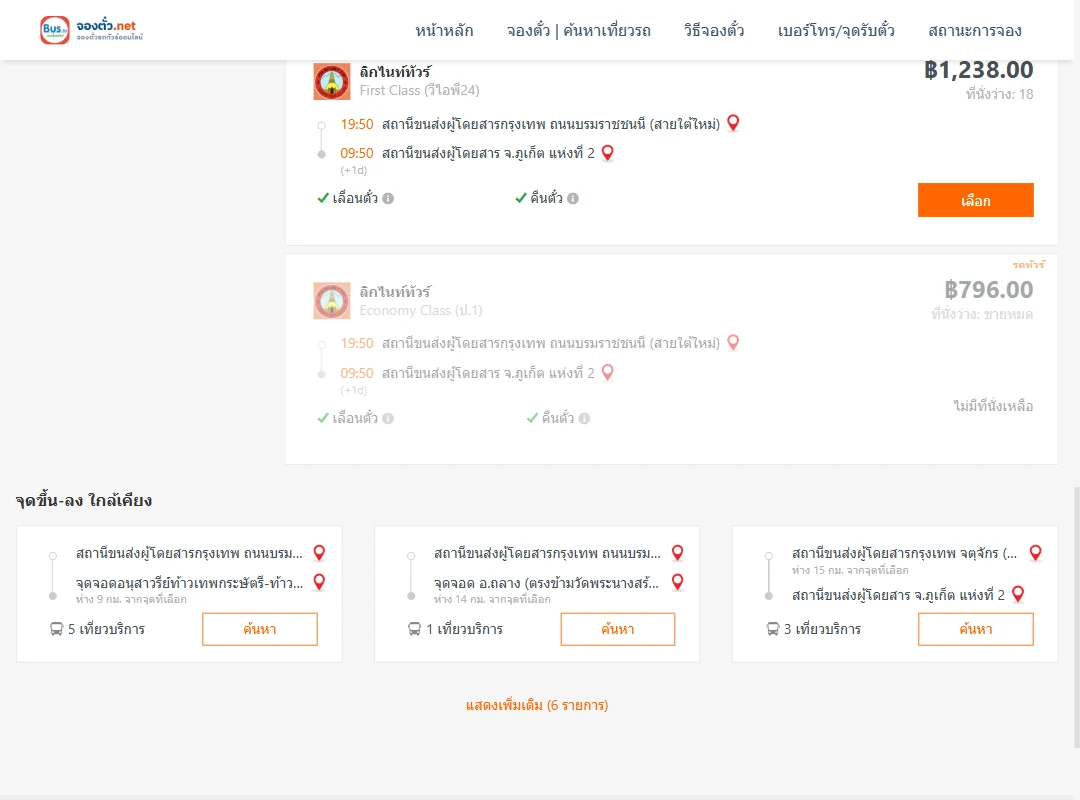Click the ไม่มีที่นั่งเหลือ sold-out notice
The image size is (1080, 800).
coord(993,407)
